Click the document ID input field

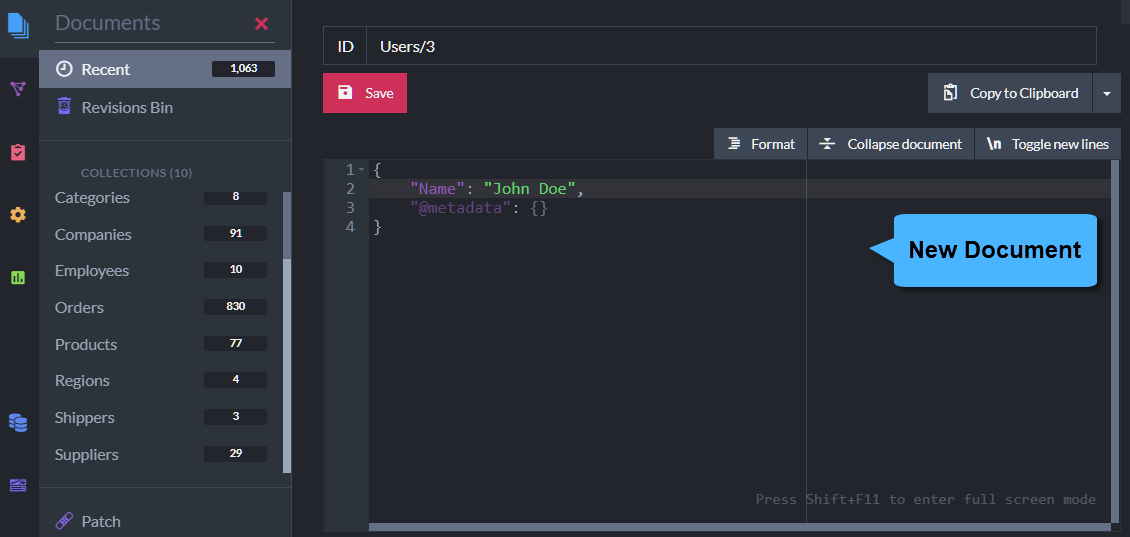(x=731, y=47)
